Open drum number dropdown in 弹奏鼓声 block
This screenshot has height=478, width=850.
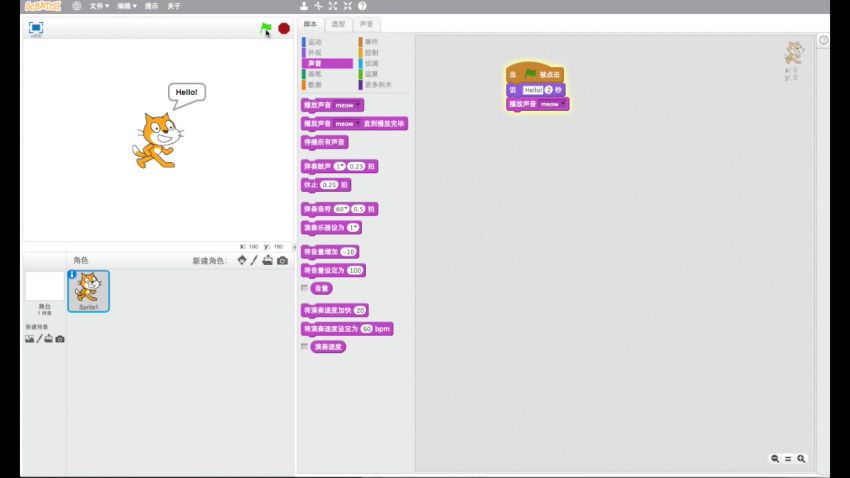(340, 166)
